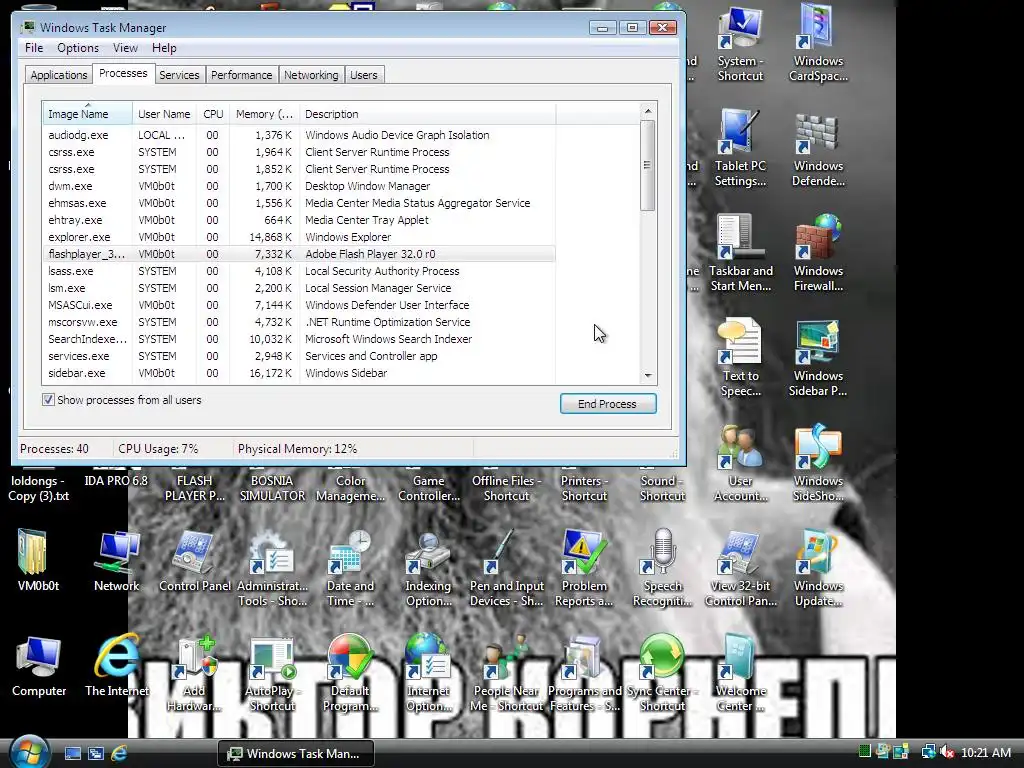This screenshot has width=1024, height=768.
Task: Select the Welcome Center desktop icon
Action: point(740,673)
